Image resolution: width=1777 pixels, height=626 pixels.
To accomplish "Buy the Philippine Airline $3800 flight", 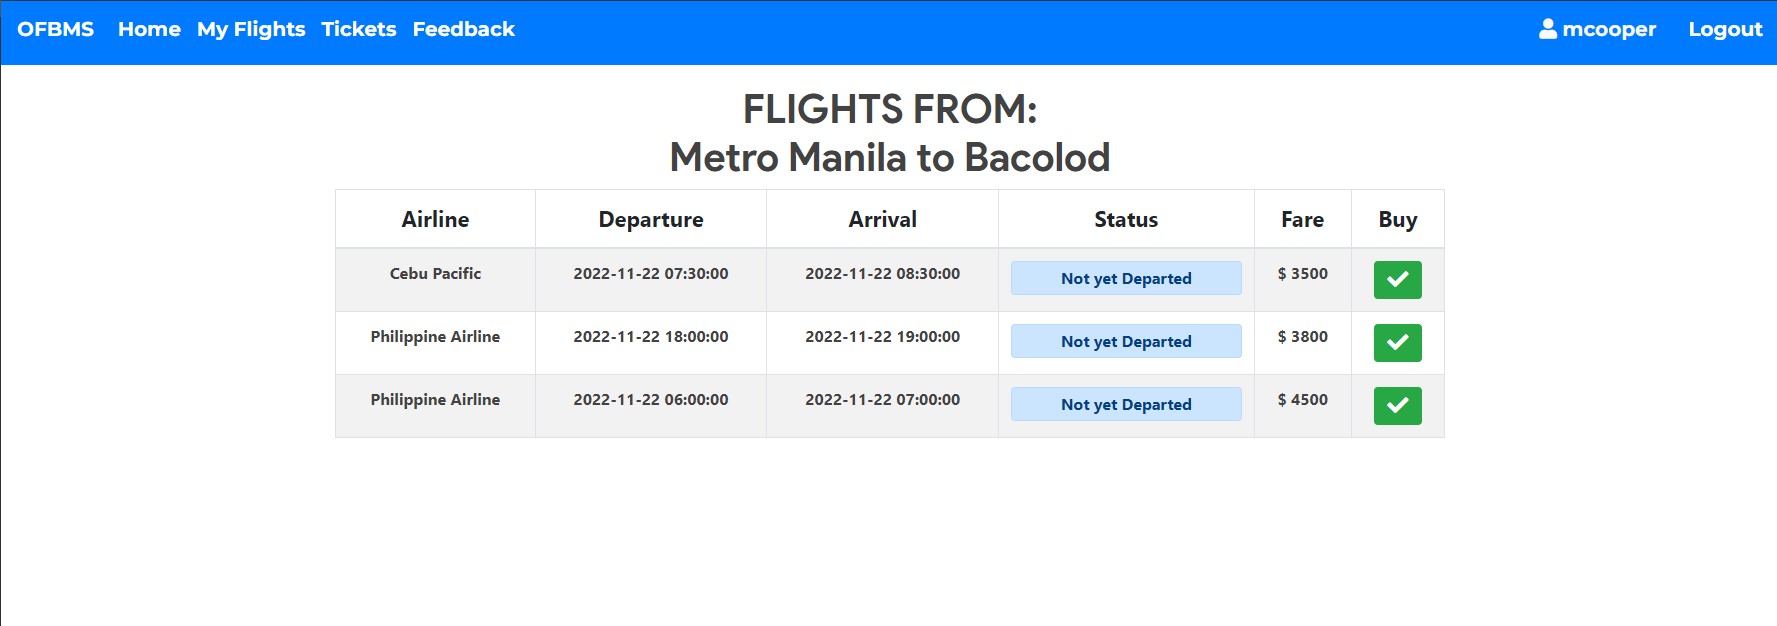I will (1397, 343).
